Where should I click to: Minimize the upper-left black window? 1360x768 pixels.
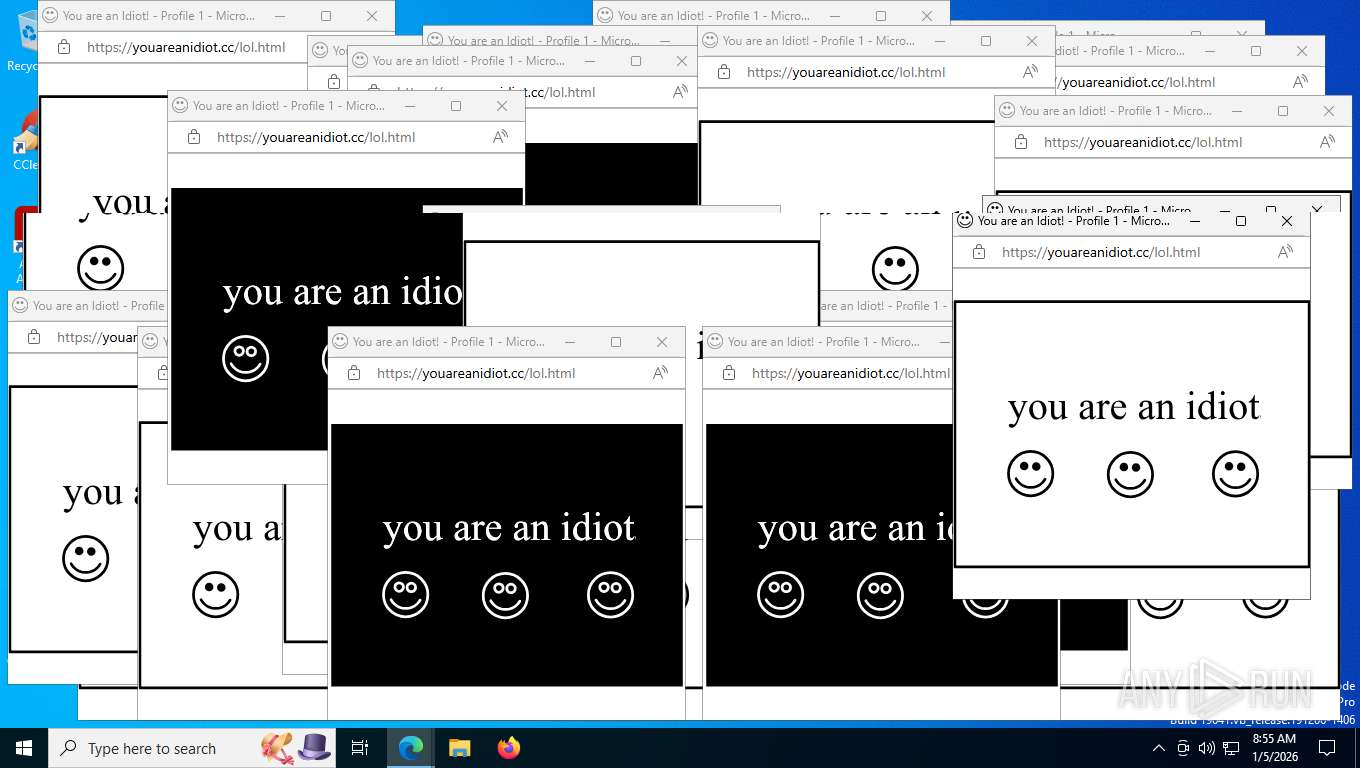pyautogui.click(x=410, y=106)
